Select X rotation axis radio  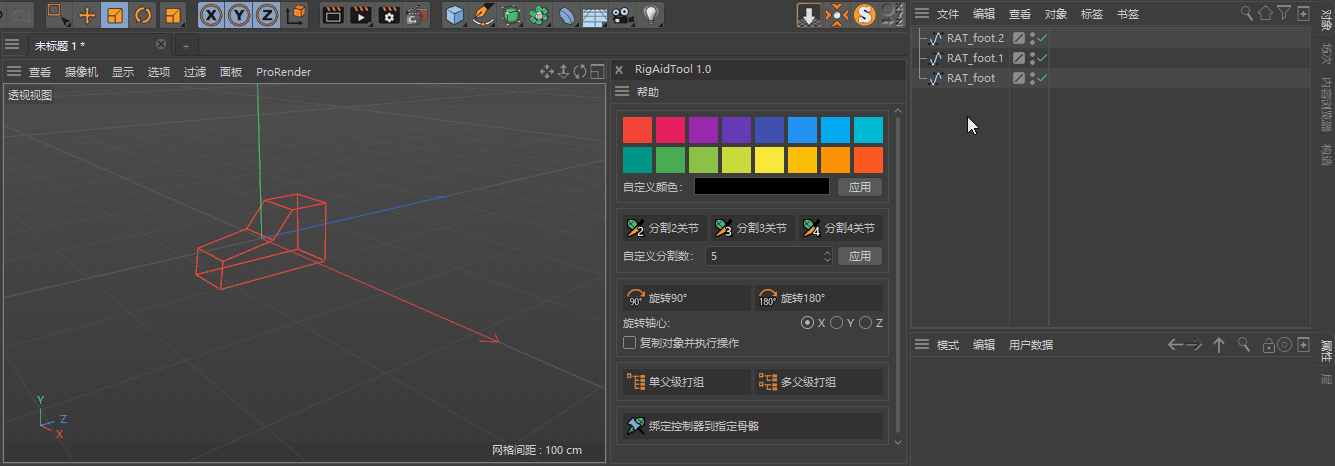[x=808, y=323]
